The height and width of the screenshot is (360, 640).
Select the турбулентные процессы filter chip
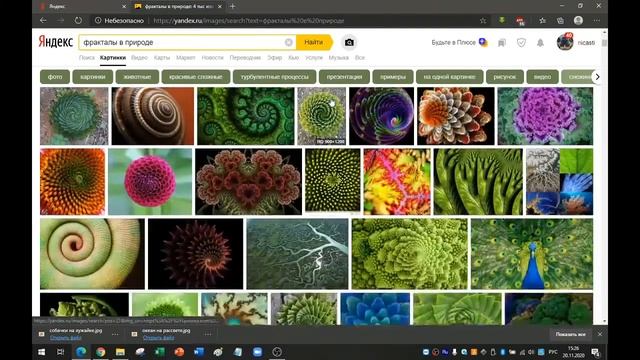274,77
